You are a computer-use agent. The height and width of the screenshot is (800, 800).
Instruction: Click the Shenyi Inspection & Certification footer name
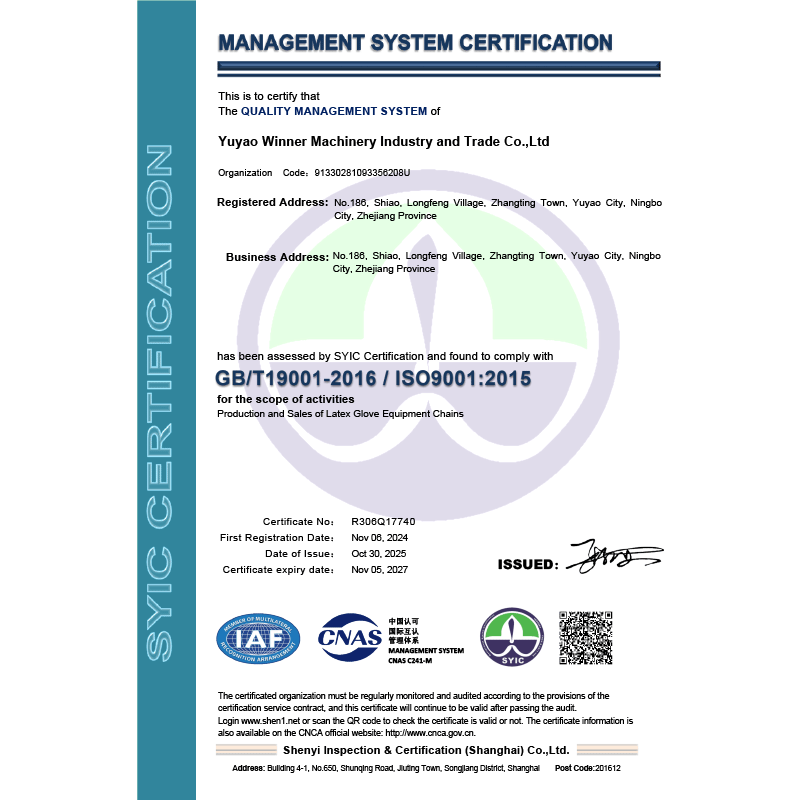point(425,750)
